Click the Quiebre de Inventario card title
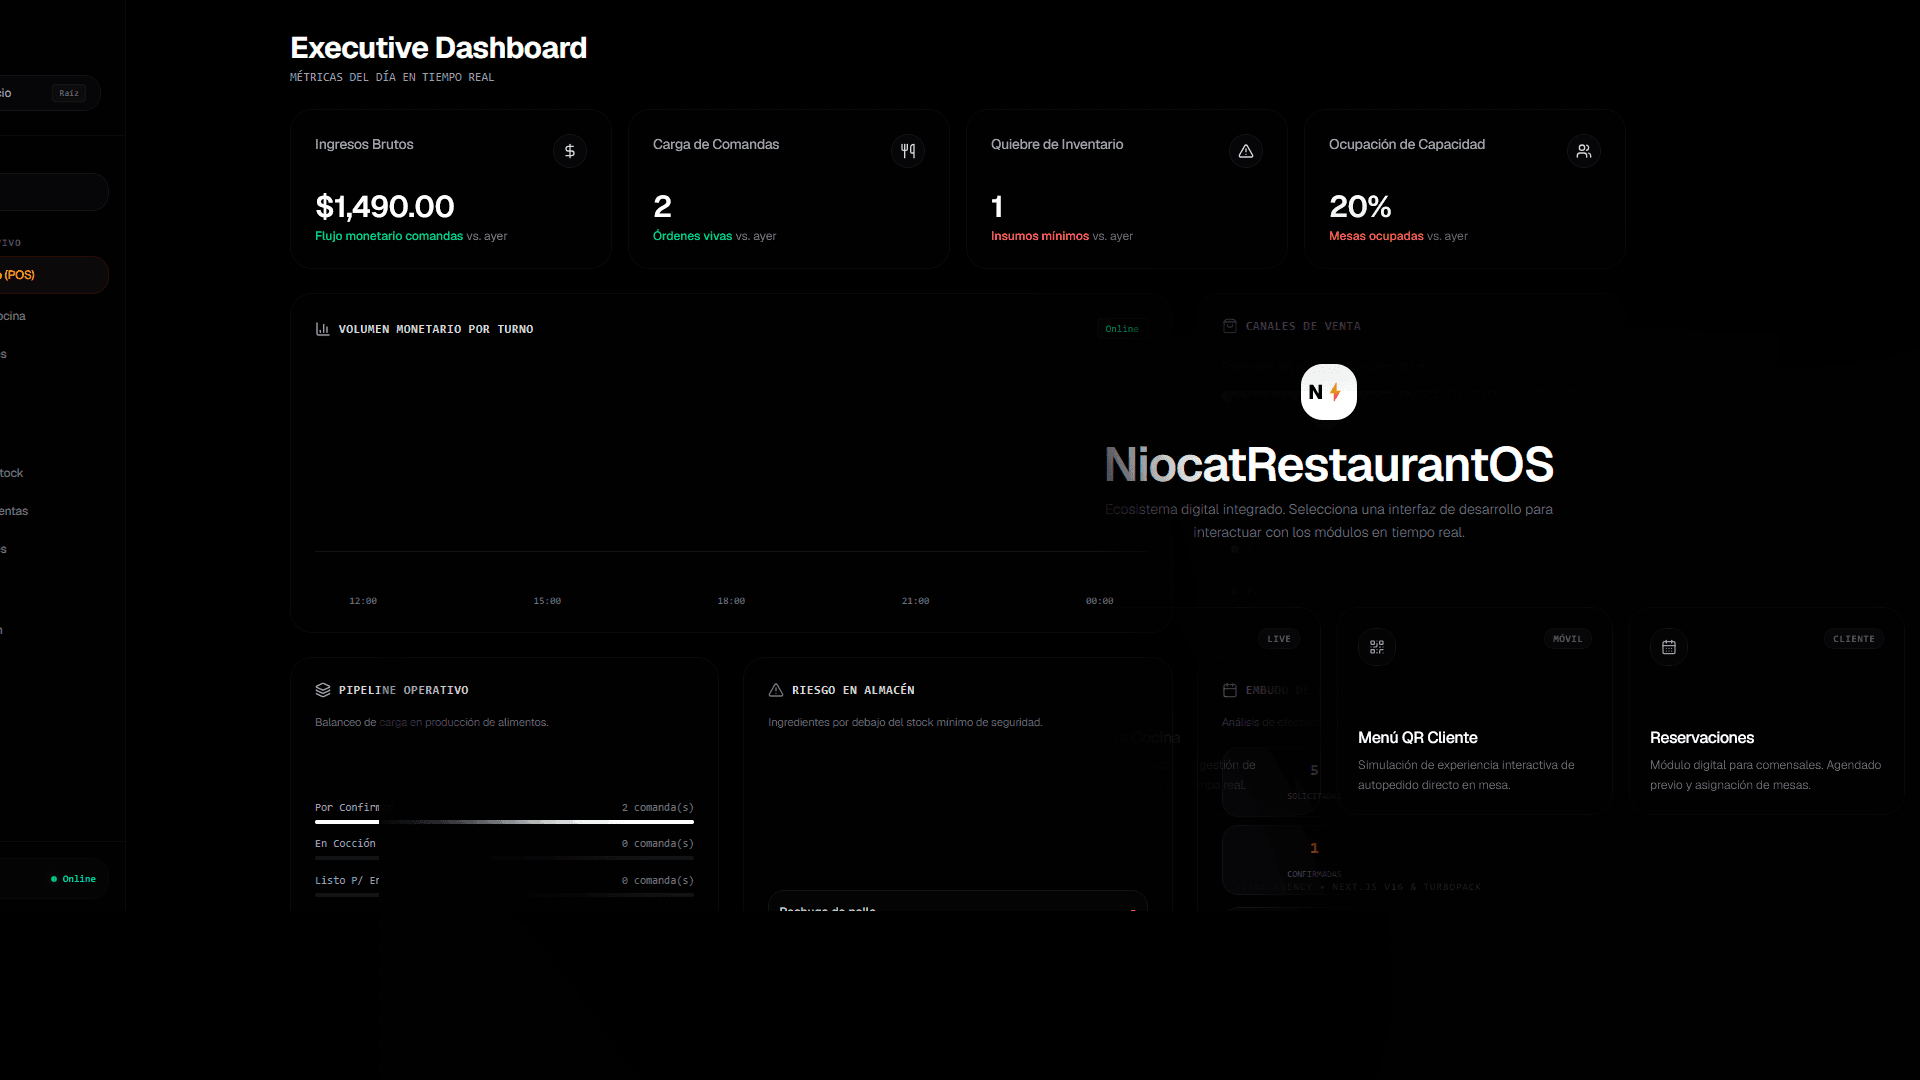1920x1080 pixels. point(1057,144)
